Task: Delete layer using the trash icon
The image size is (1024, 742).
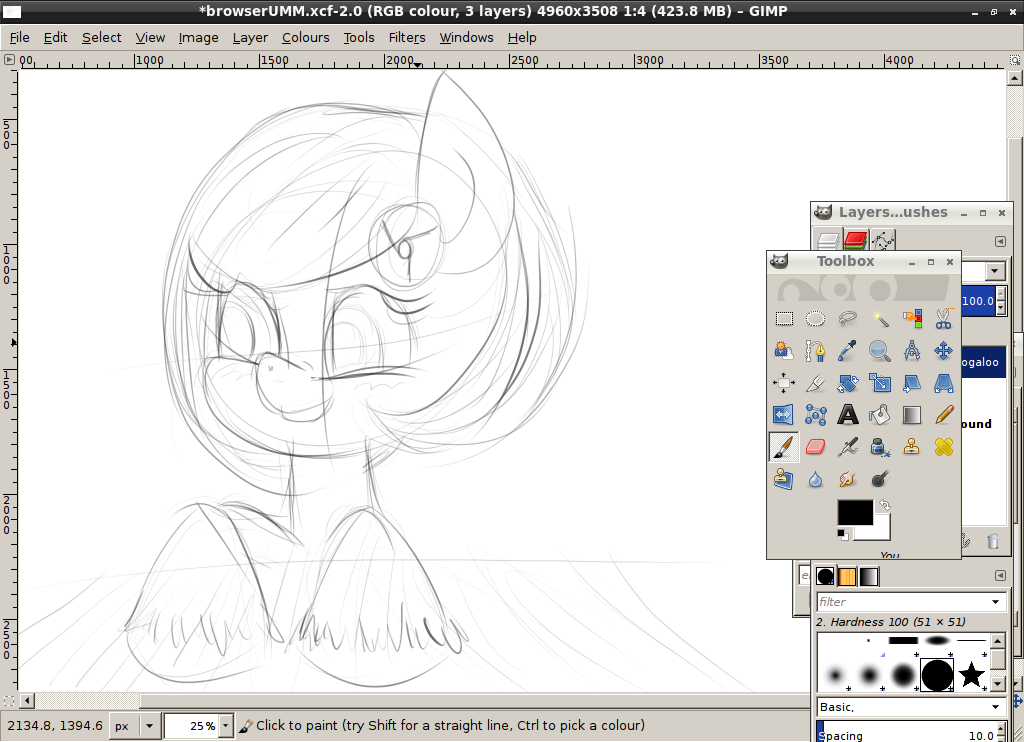Action: (x=993, y=541)
